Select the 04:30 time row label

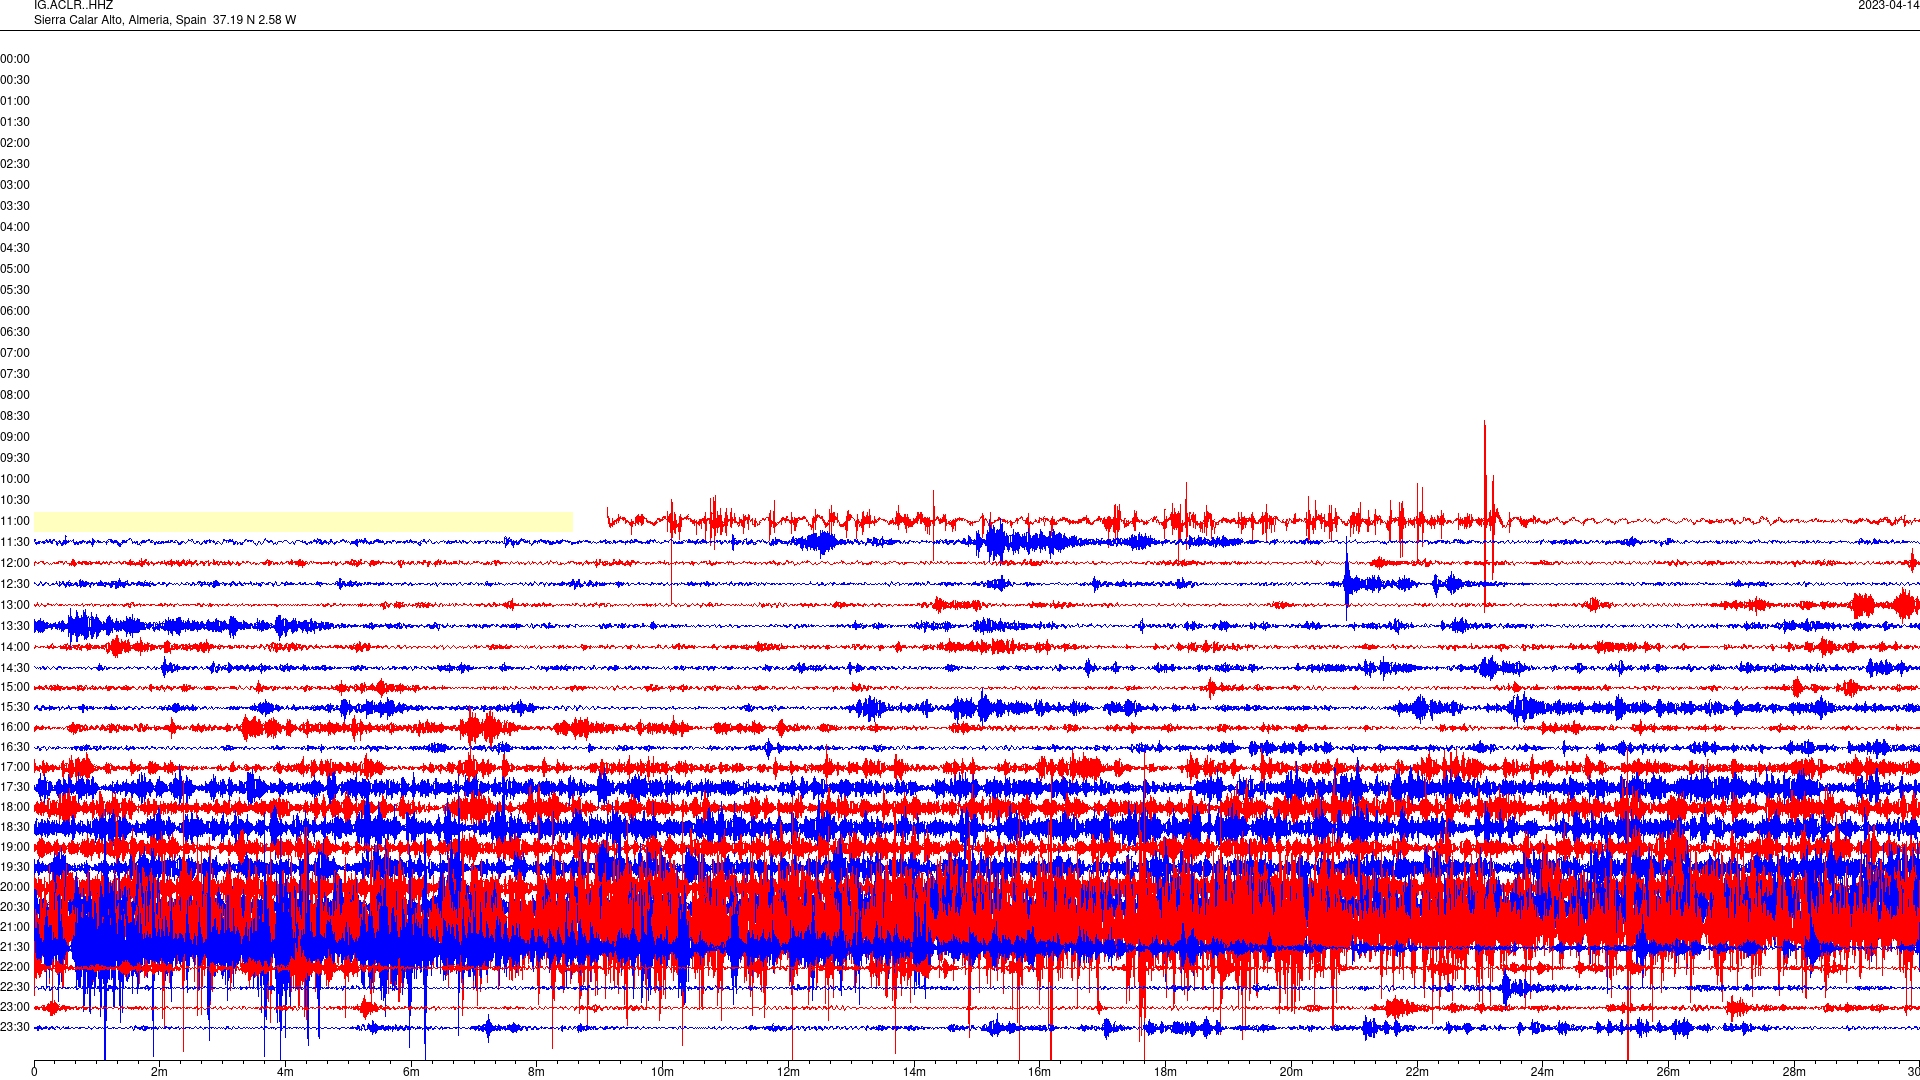[15, 248]
